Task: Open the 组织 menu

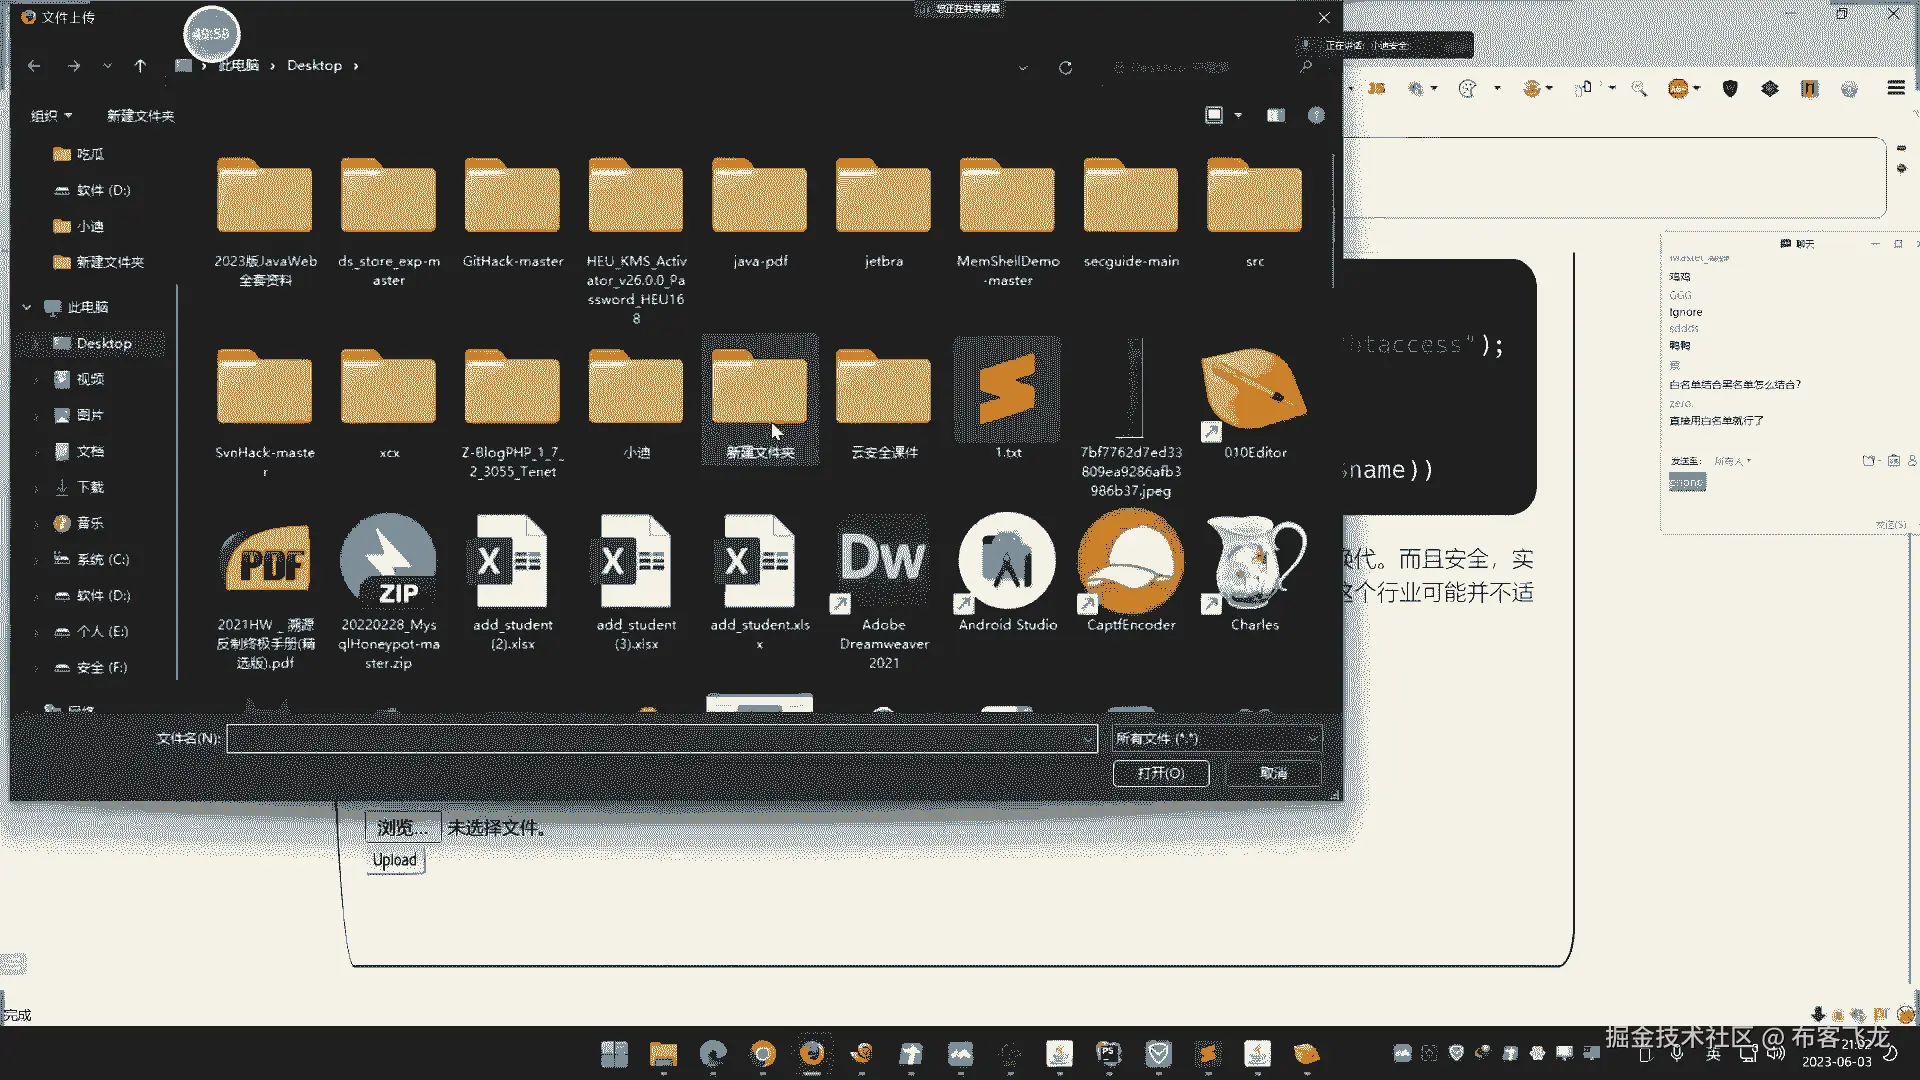Action: pos(51,116)
